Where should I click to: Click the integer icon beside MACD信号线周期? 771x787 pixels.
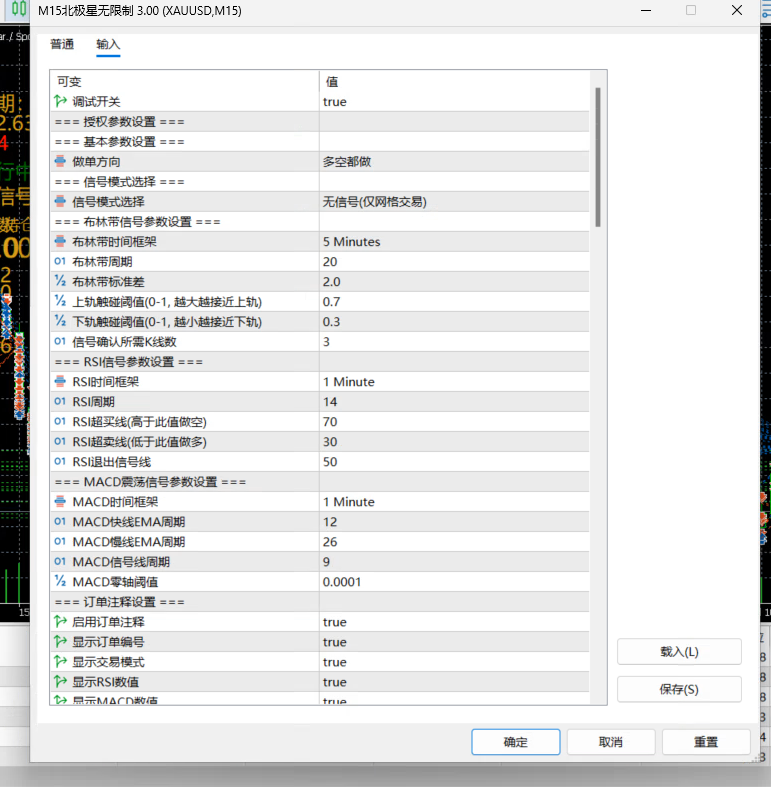[x=60, y=562]
